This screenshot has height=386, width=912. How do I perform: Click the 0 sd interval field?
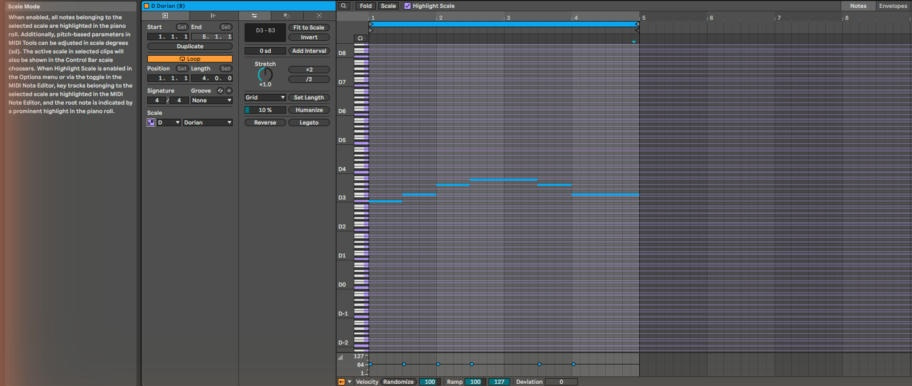coord(265,51)
